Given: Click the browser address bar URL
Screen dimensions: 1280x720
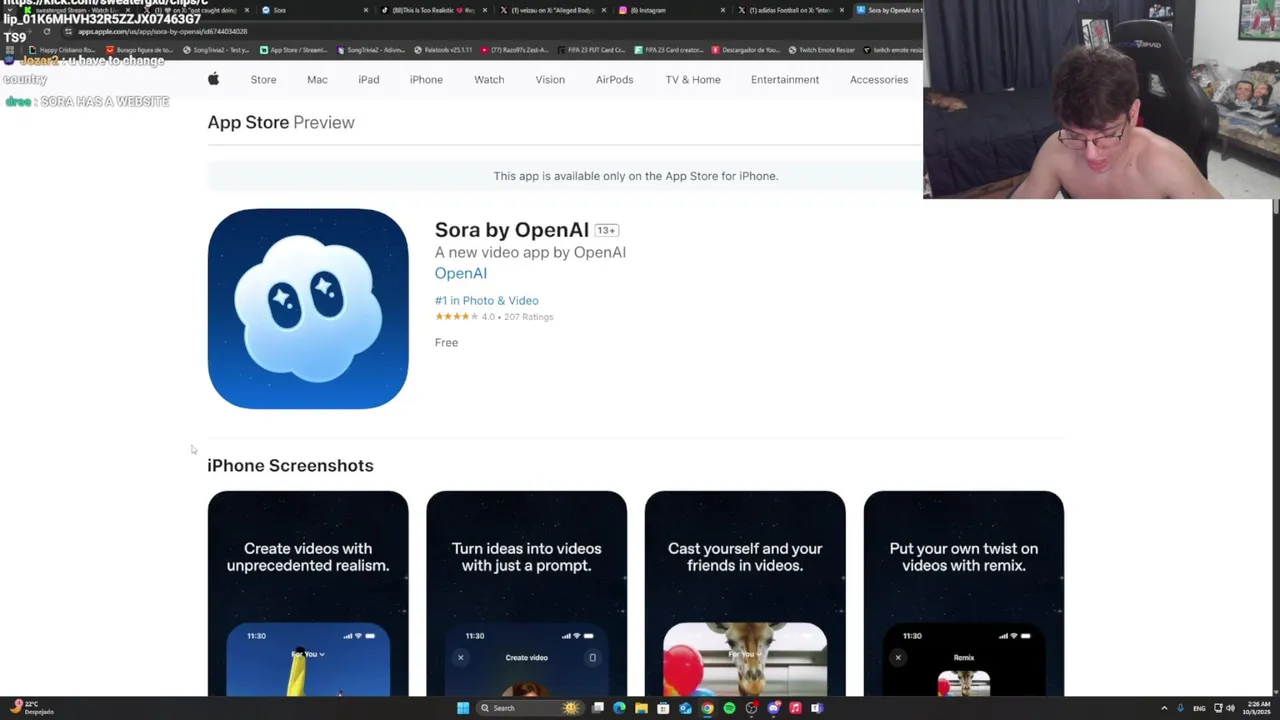Looking at the screenshot, I should pos(162,32).
